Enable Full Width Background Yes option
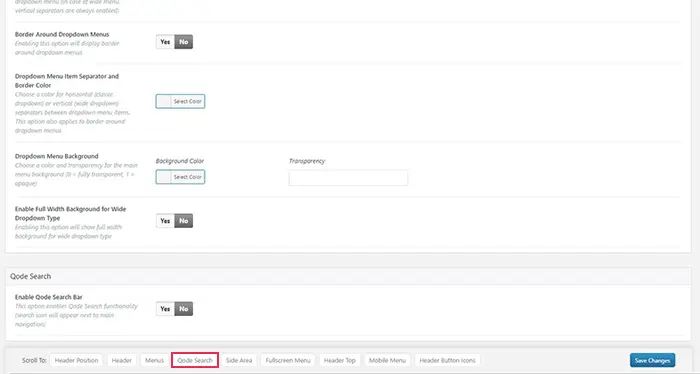Image resolution: width=700 pixels, height=374 pixels. pos(165,221)
